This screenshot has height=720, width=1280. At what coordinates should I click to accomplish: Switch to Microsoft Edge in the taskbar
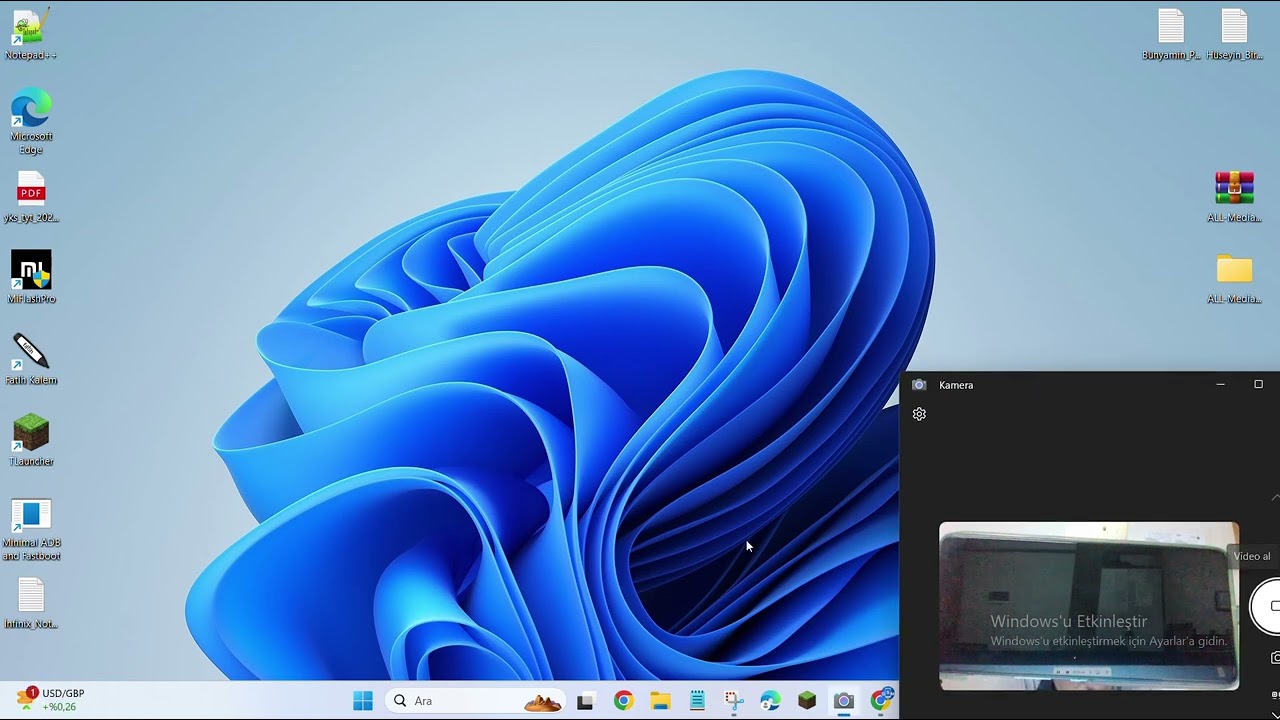pos(770,701)
